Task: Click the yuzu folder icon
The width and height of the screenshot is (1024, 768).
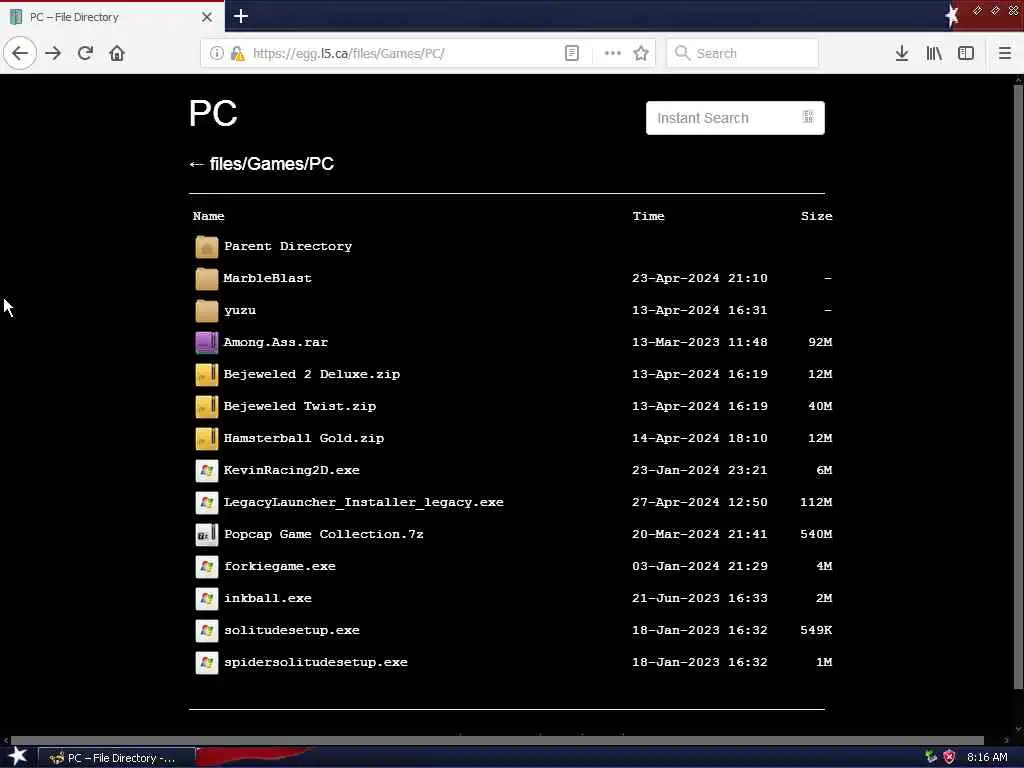Action: click(x=206, y=311)
